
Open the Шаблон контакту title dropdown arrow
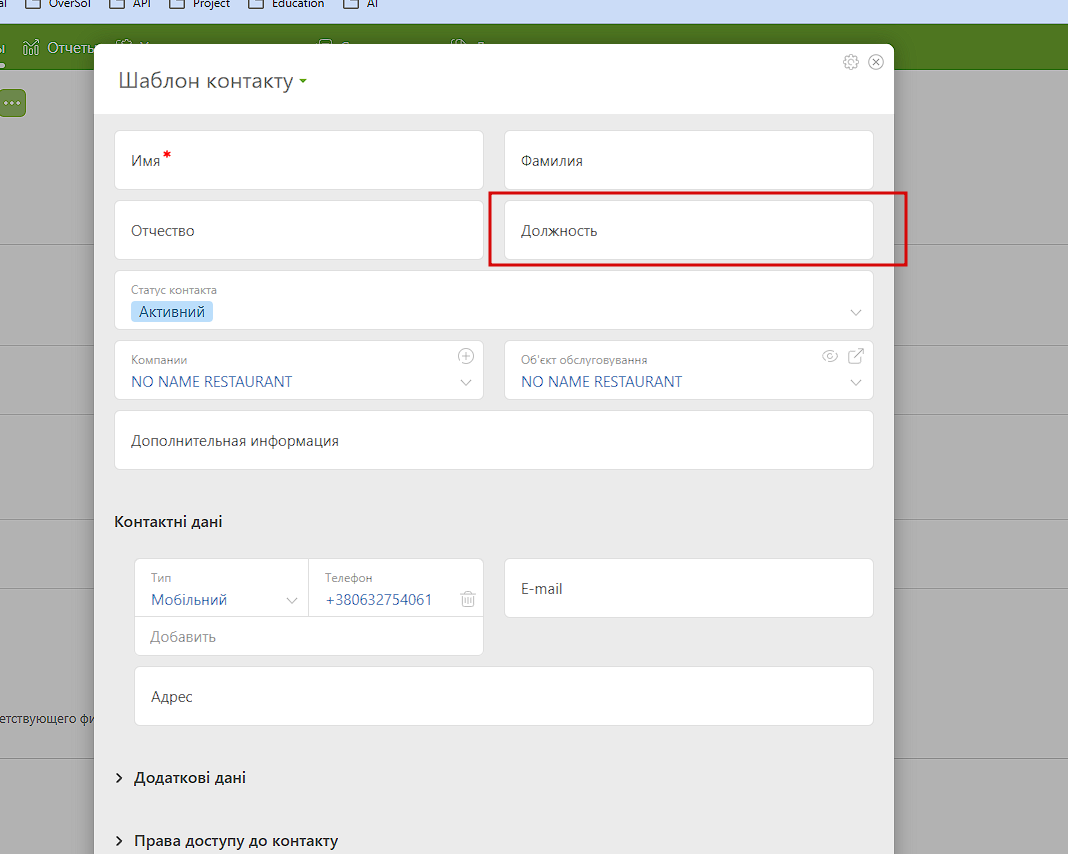click(x=303, y=81)
